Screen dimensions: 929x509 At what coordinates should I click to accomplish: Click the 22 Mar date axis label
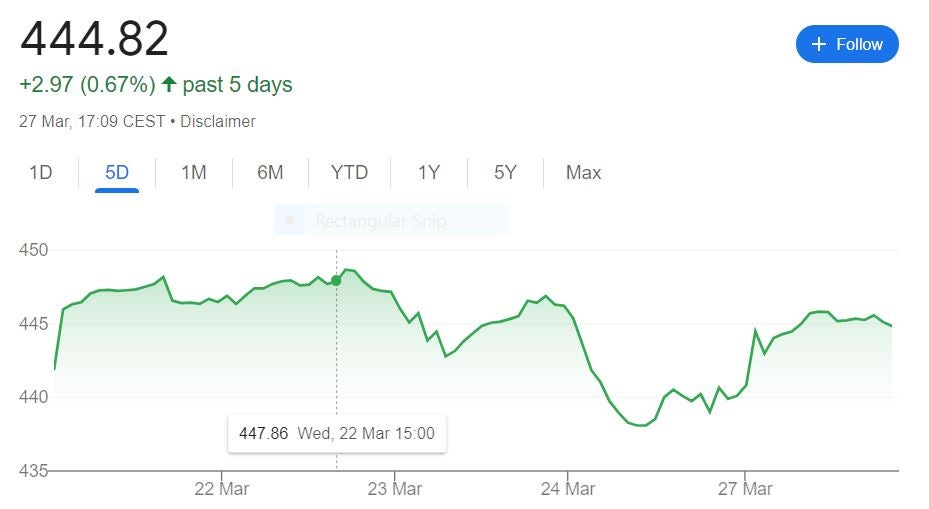point(221,489)
